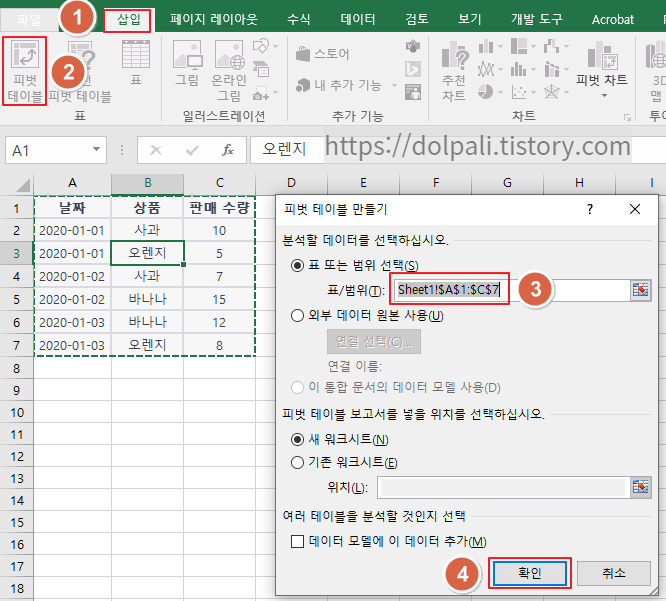Select column C header

(x=220, y=183)
